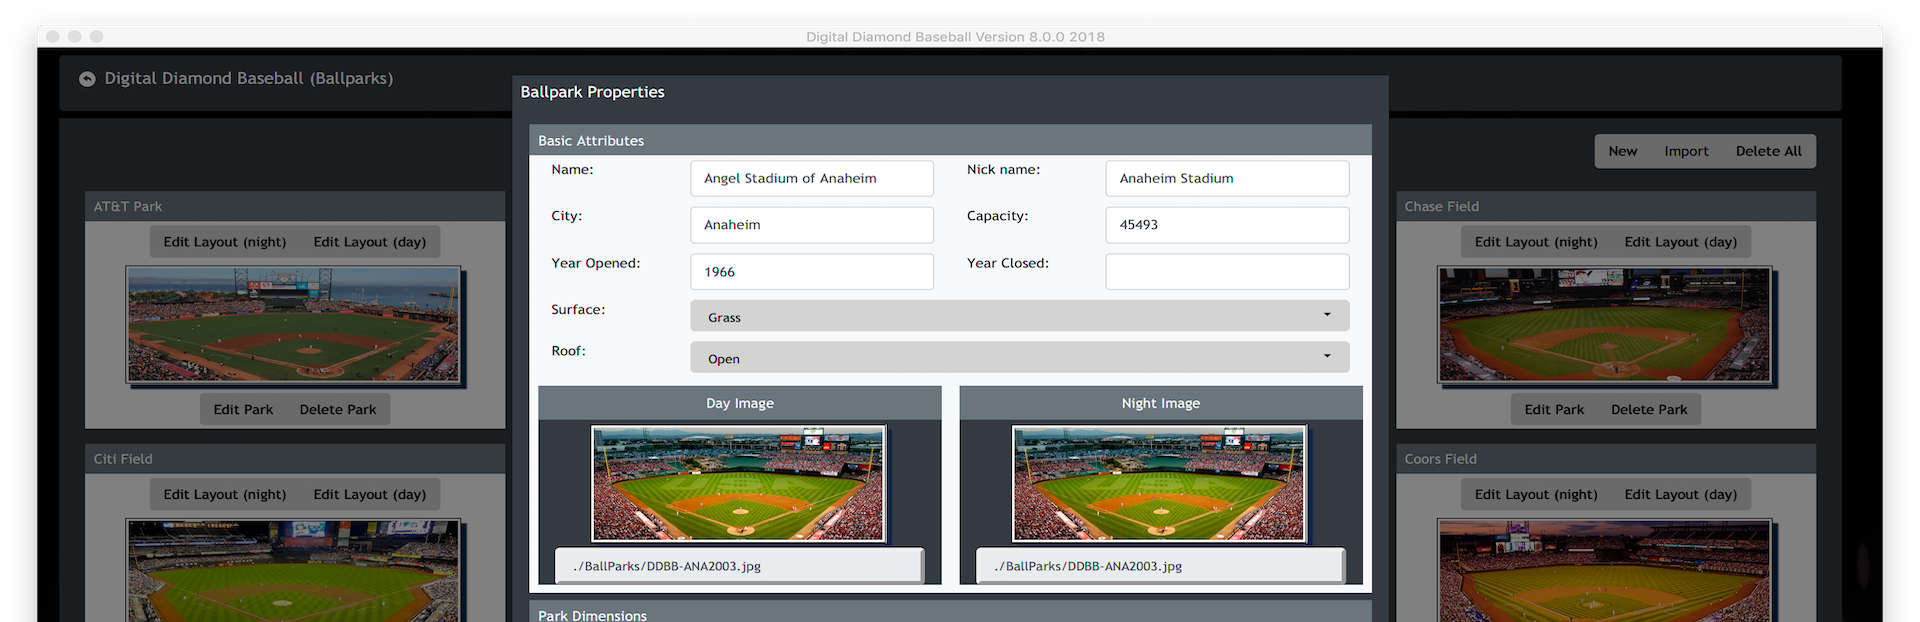Select the Night Image stadium thumbnail
The image size is (1920, 622).
[x=1159, y=483]
